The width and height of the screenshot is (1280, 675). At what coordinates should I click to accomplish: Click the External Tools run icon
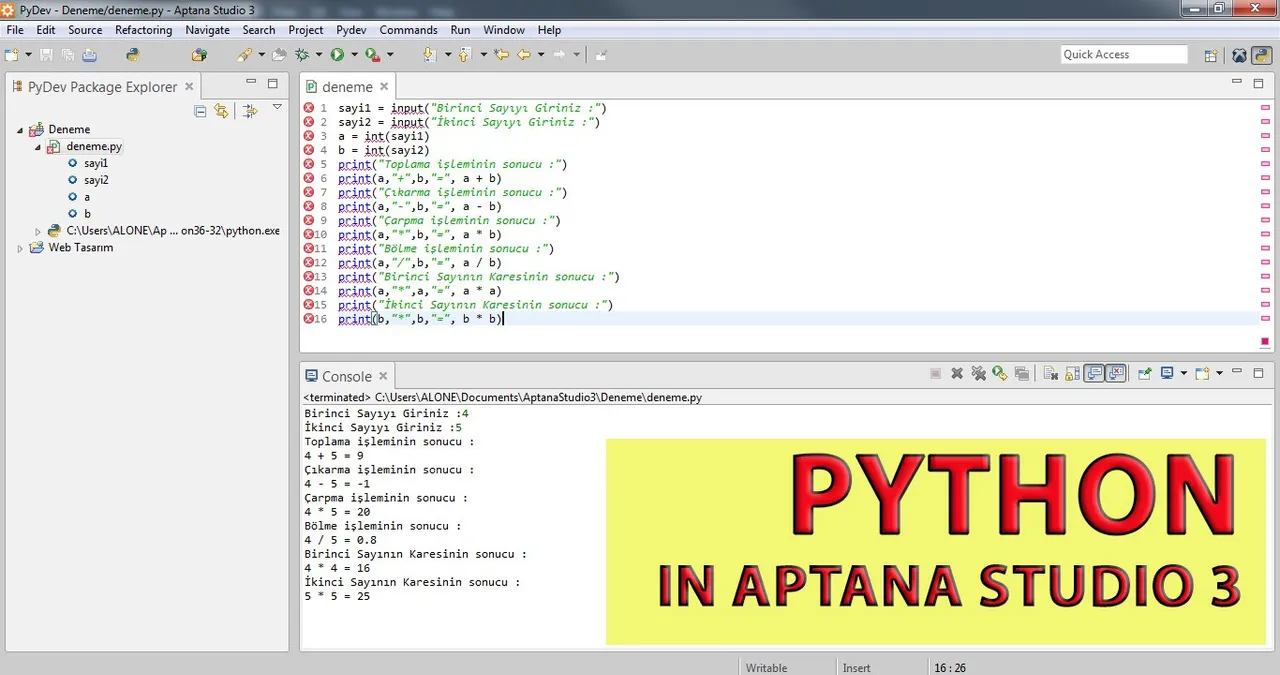coord(372,55)
